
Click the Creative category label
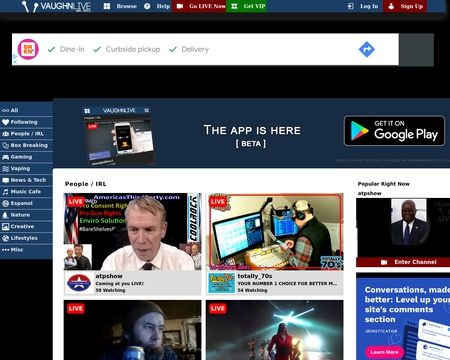pyautogui.click(x=22, y=227)
